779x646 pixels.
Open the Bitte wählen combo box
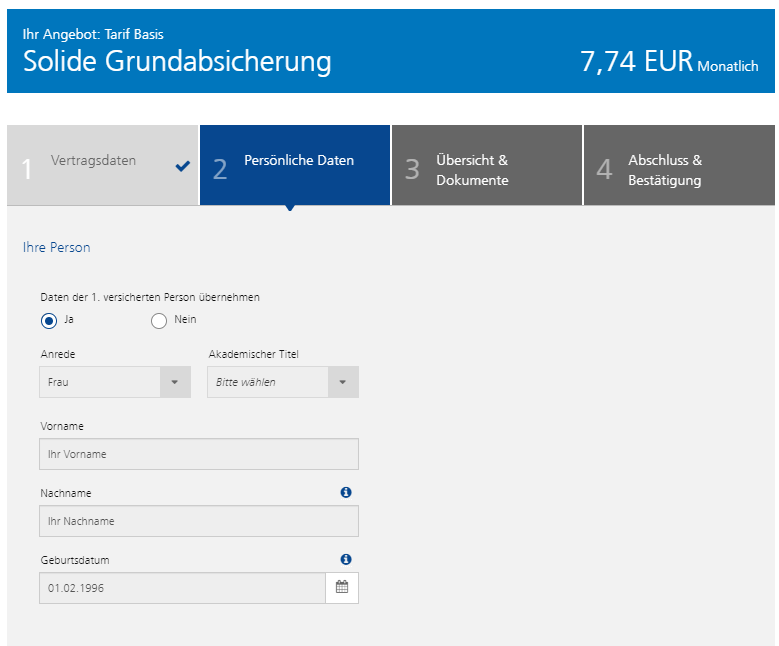tap(283, 382)
